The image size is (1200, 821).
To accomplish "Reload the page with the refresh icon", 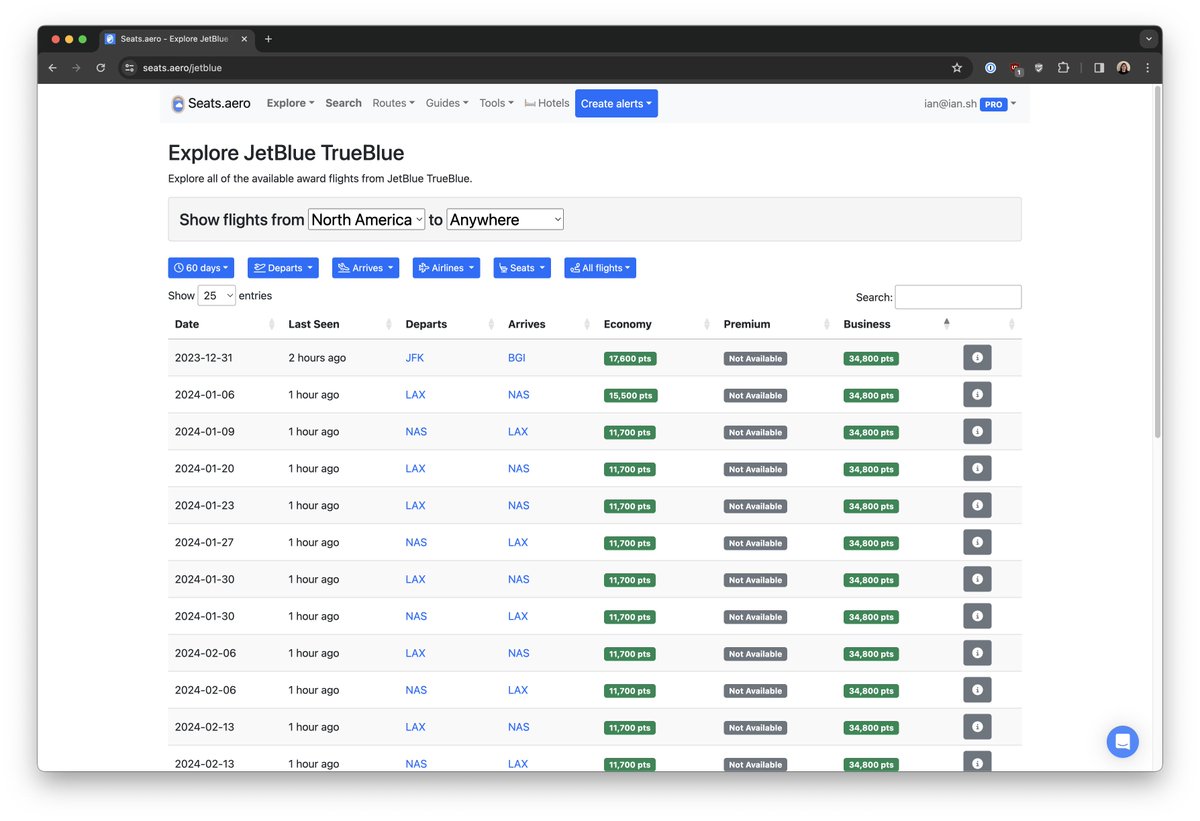I will (x=100, y=68).
